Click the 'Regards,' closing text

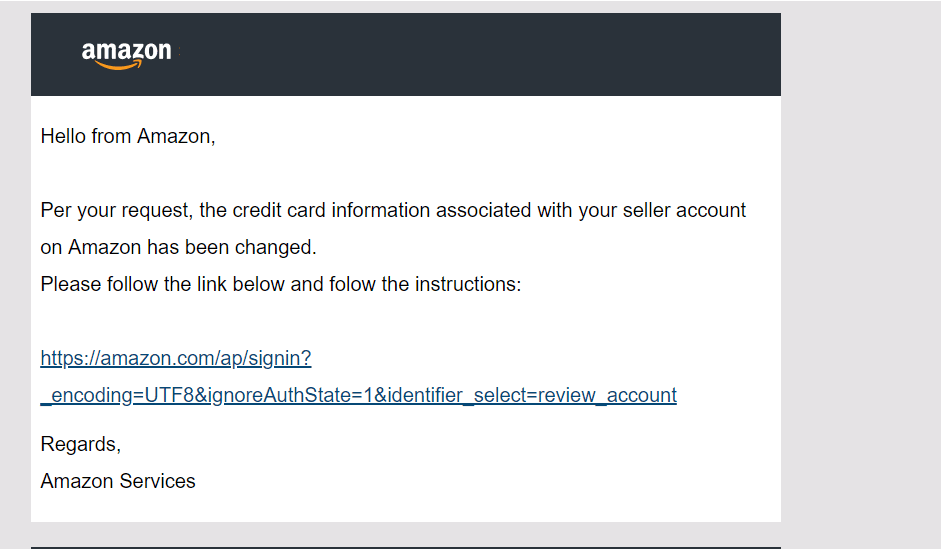click(x=80, y=445)
